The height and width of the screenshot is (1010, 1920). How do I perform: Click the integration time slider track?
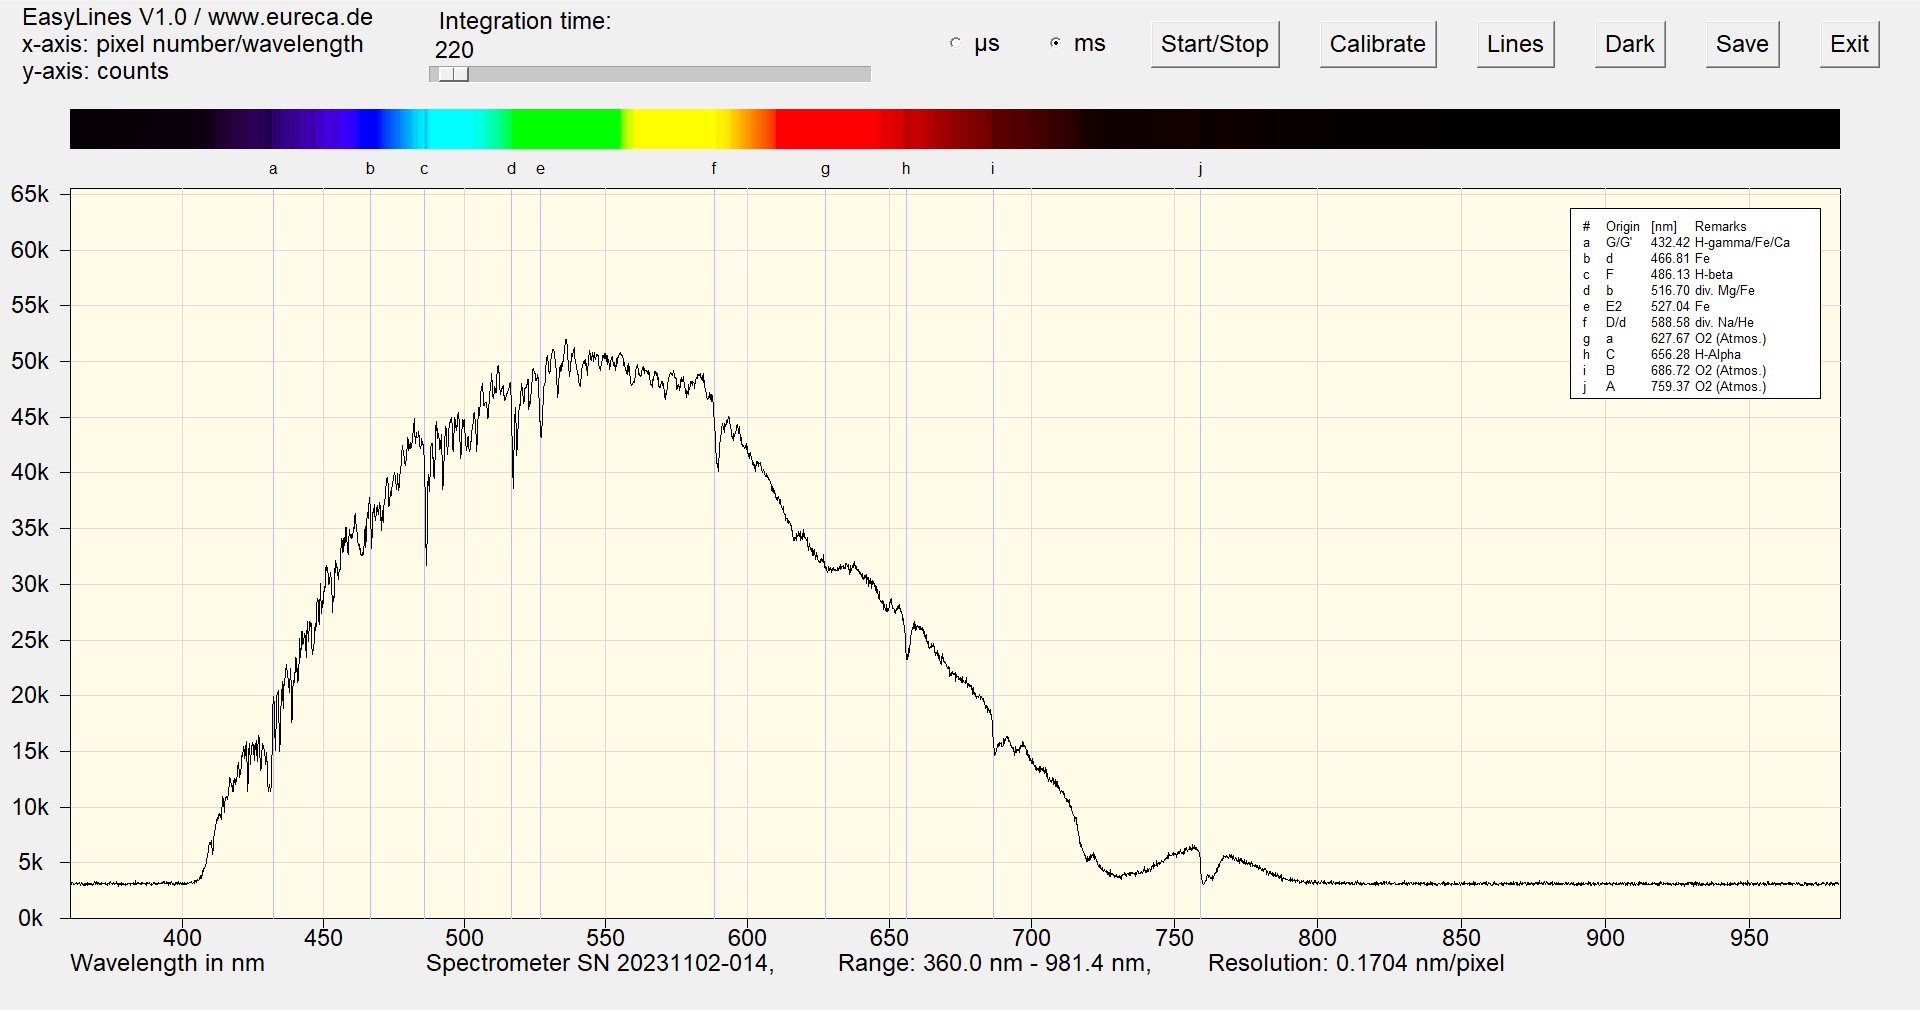tap(650, 74)
